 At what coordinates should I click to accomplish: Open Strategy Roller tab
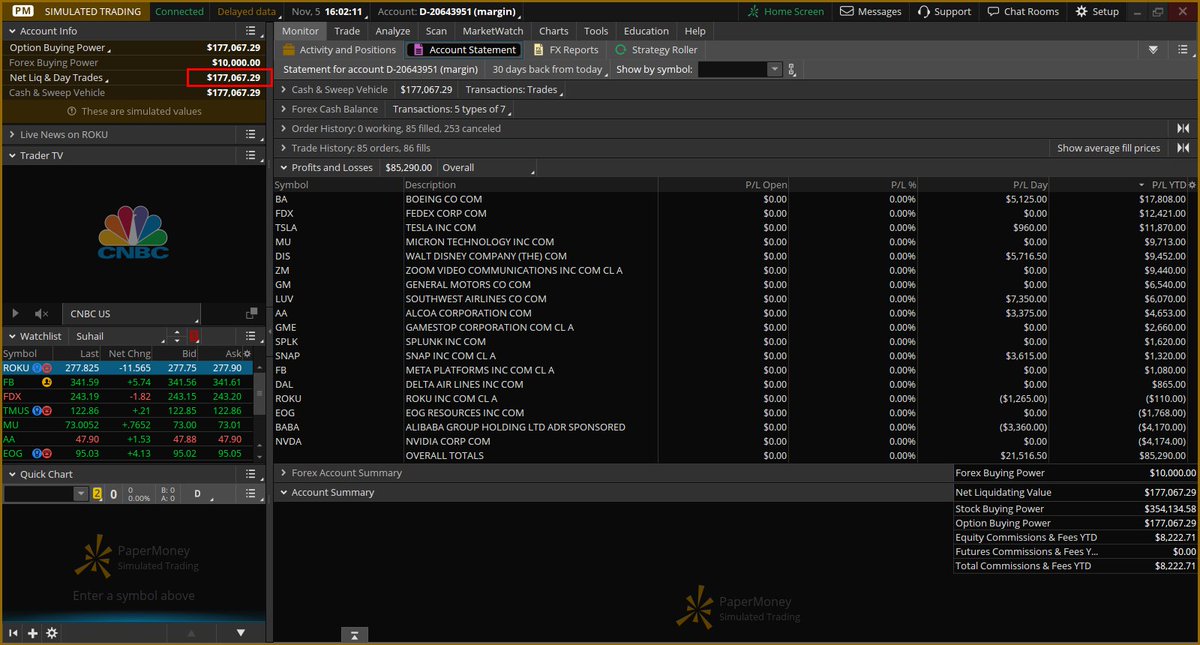point(656,50)
